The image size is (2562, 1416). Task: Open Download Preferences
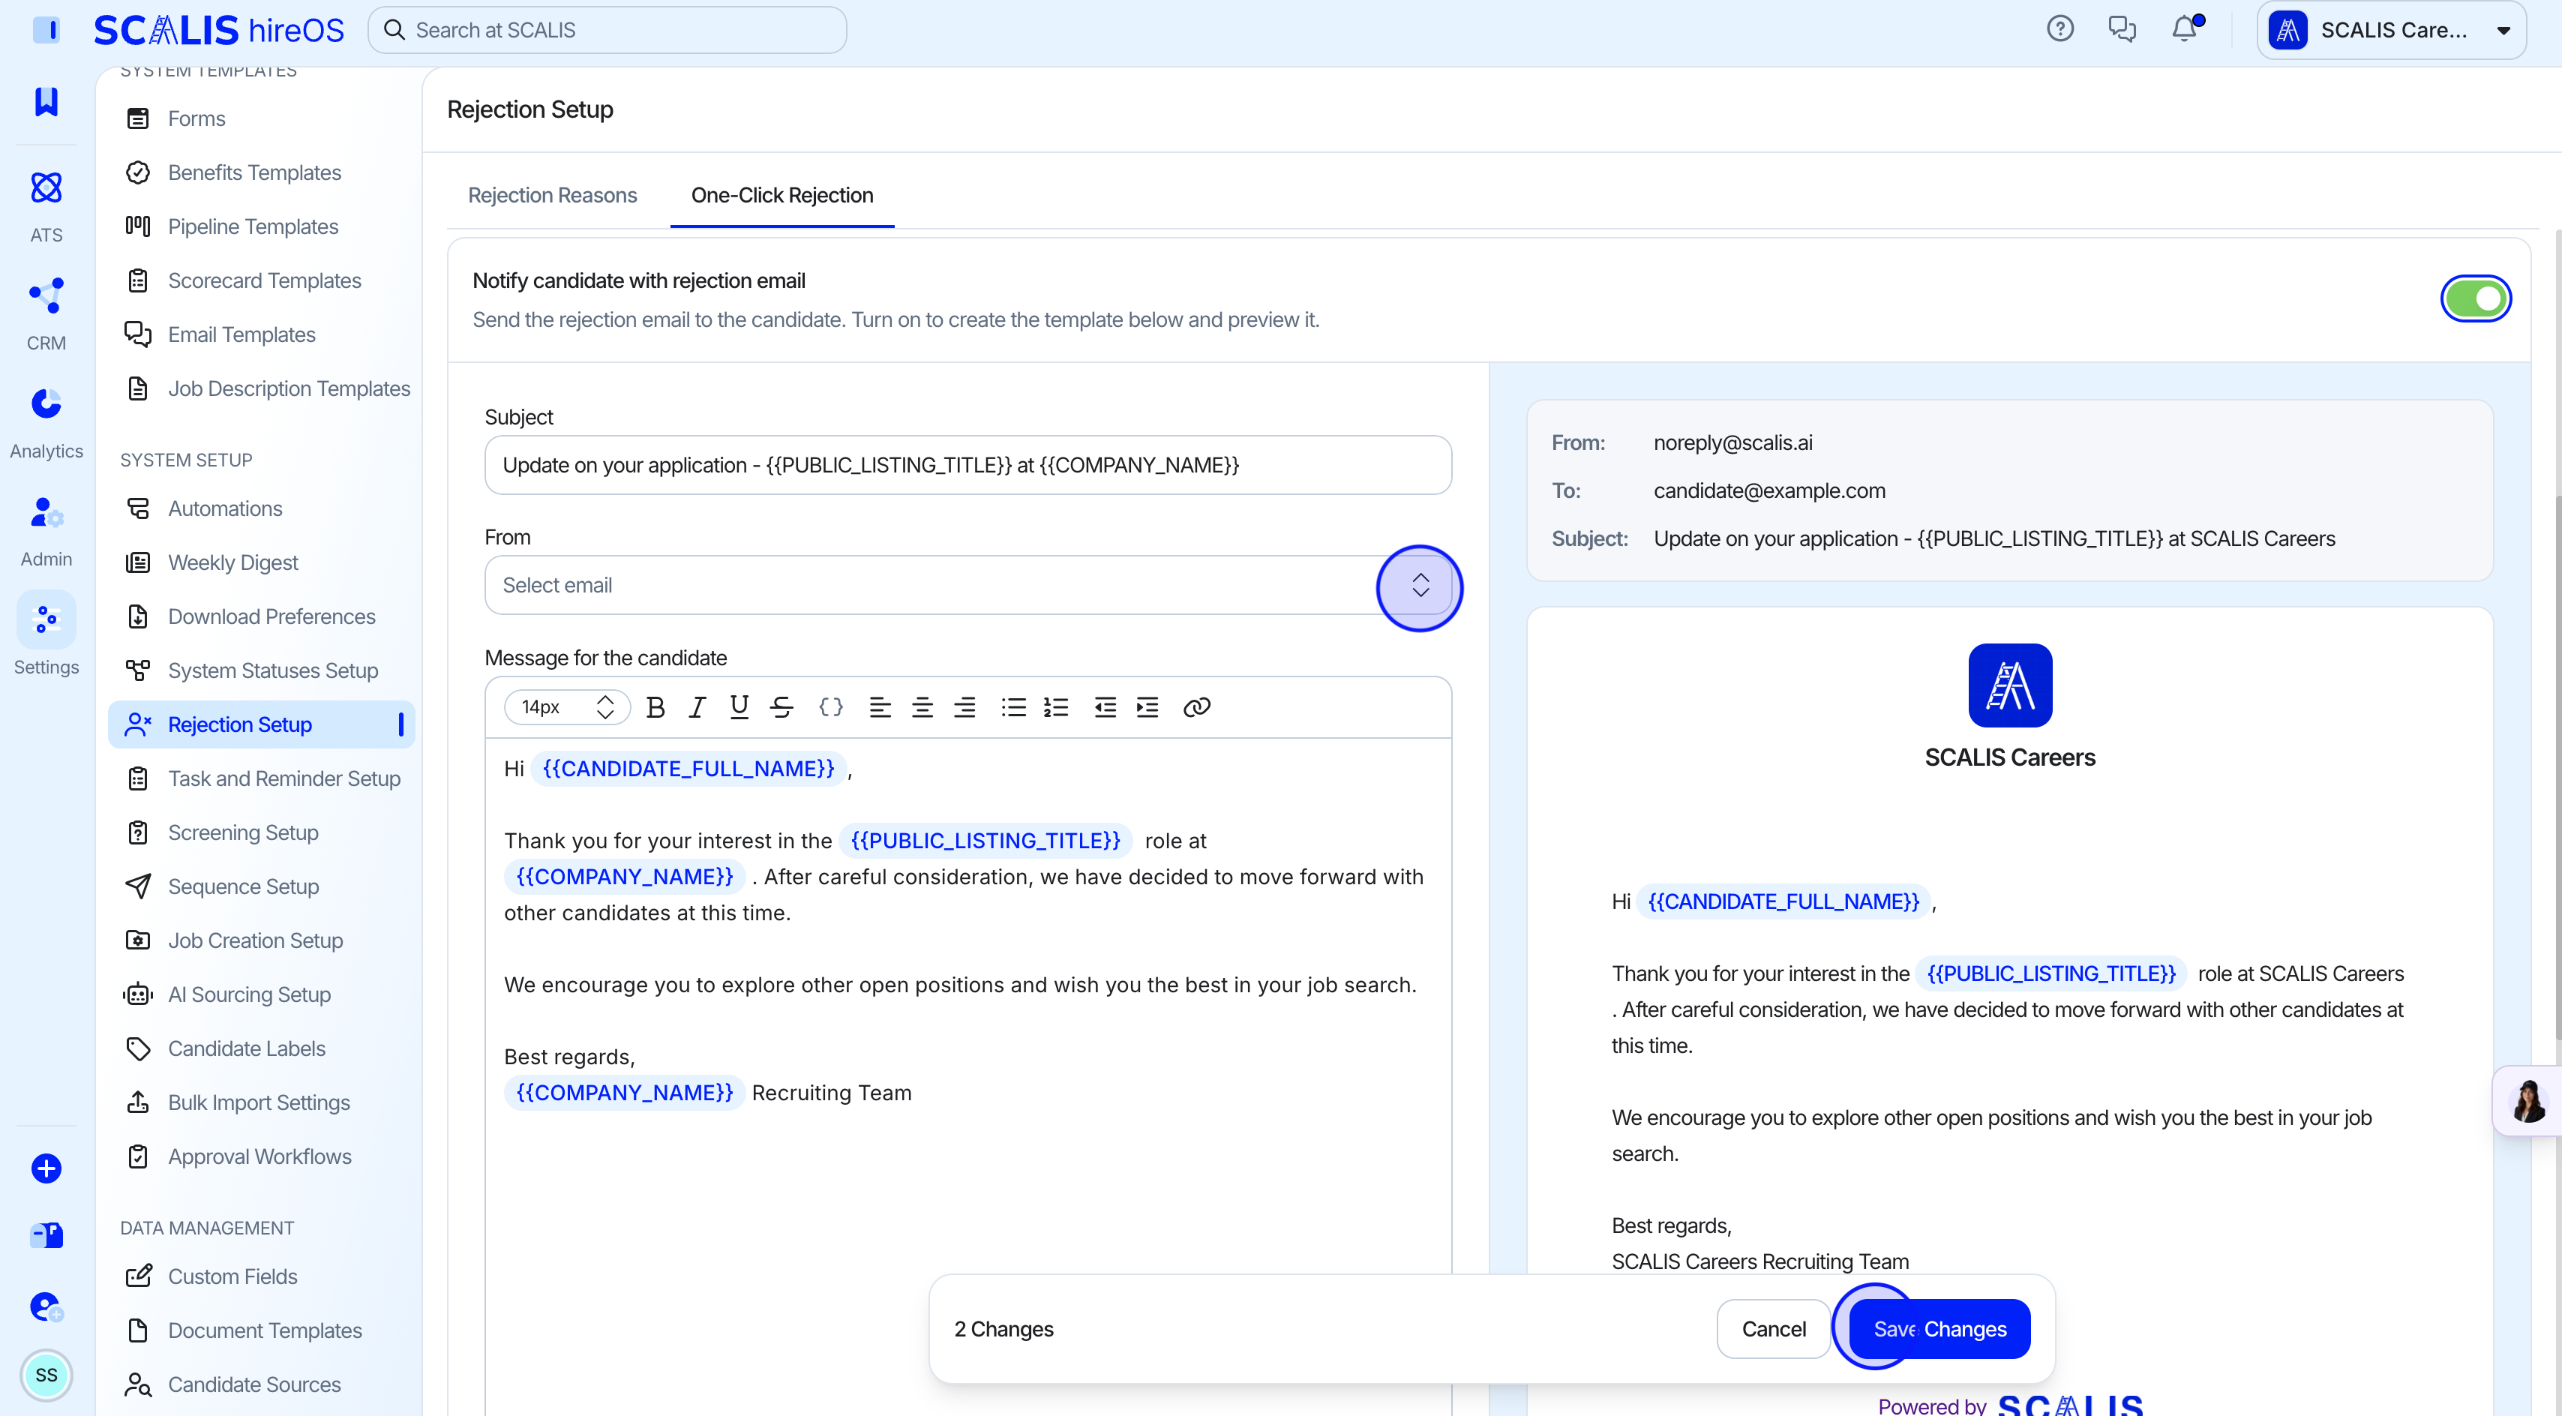(x=261, y=616)
